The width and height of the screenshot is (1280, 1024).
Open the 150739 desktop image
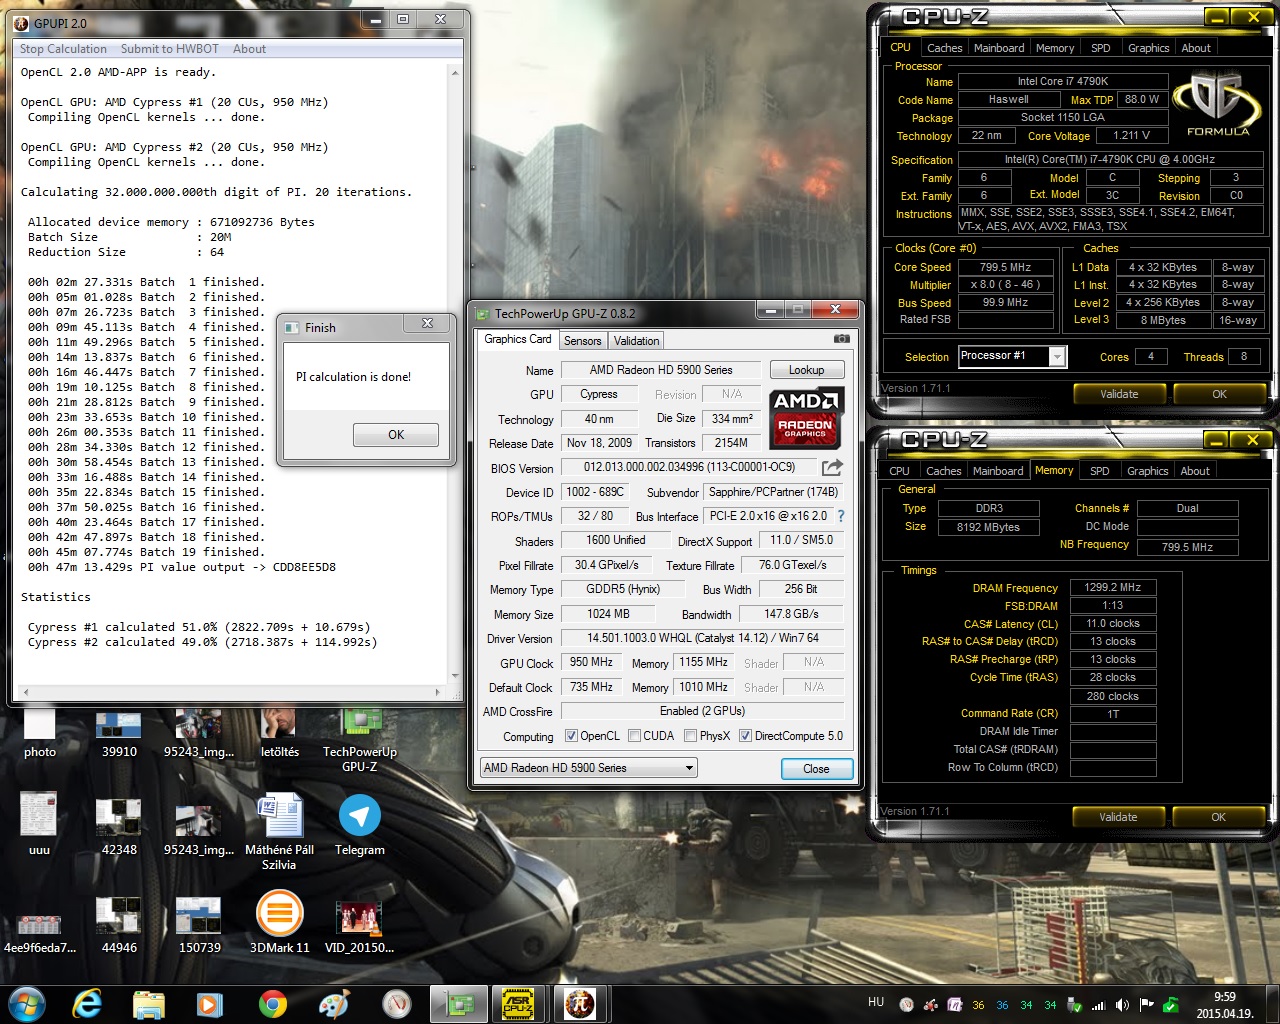200,922
